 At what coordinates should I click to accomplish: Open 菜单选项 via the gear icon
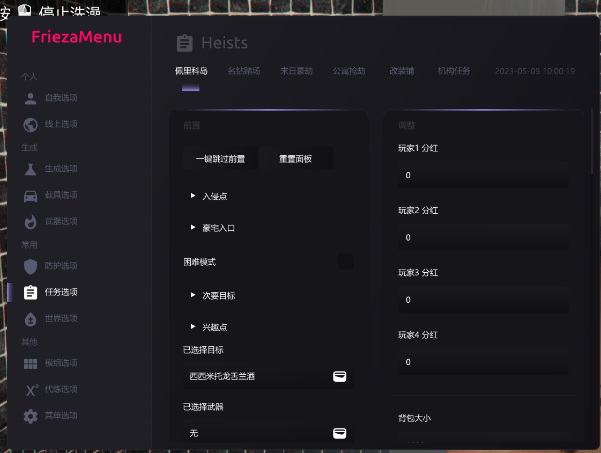pyautogui.click(x=30, y=416)
